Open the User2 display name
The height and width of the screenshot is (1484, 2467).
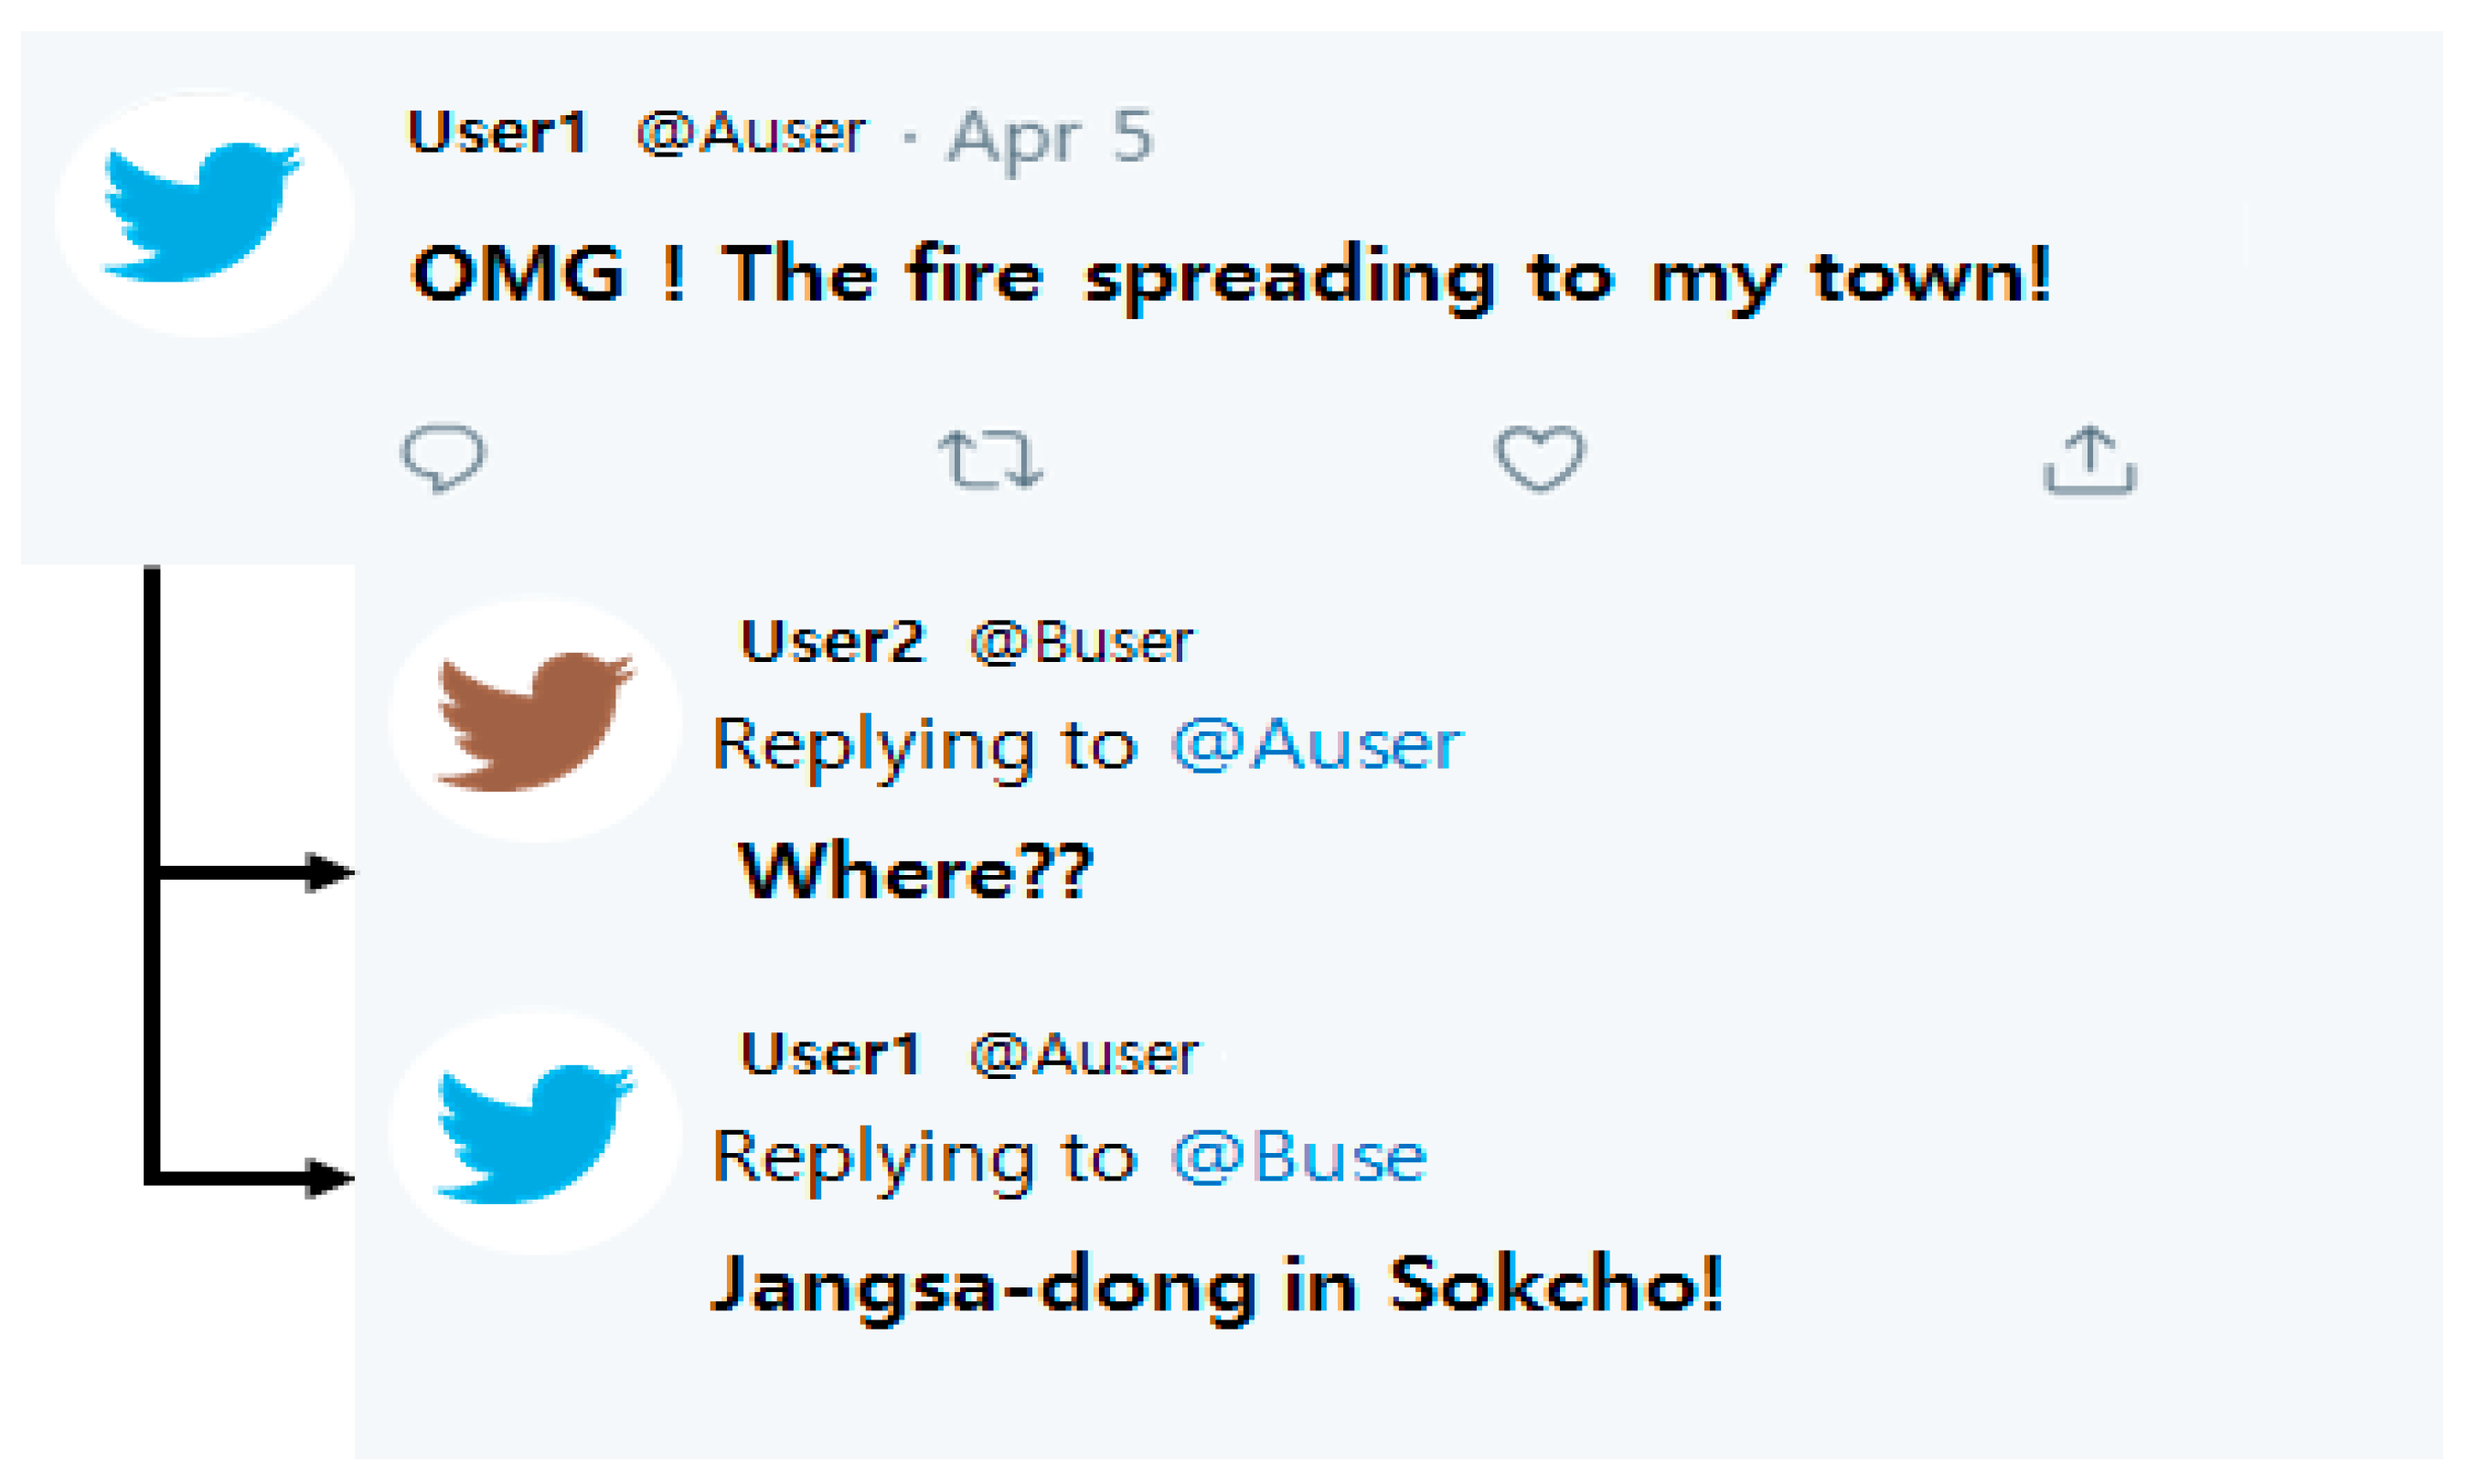(831, 641)
